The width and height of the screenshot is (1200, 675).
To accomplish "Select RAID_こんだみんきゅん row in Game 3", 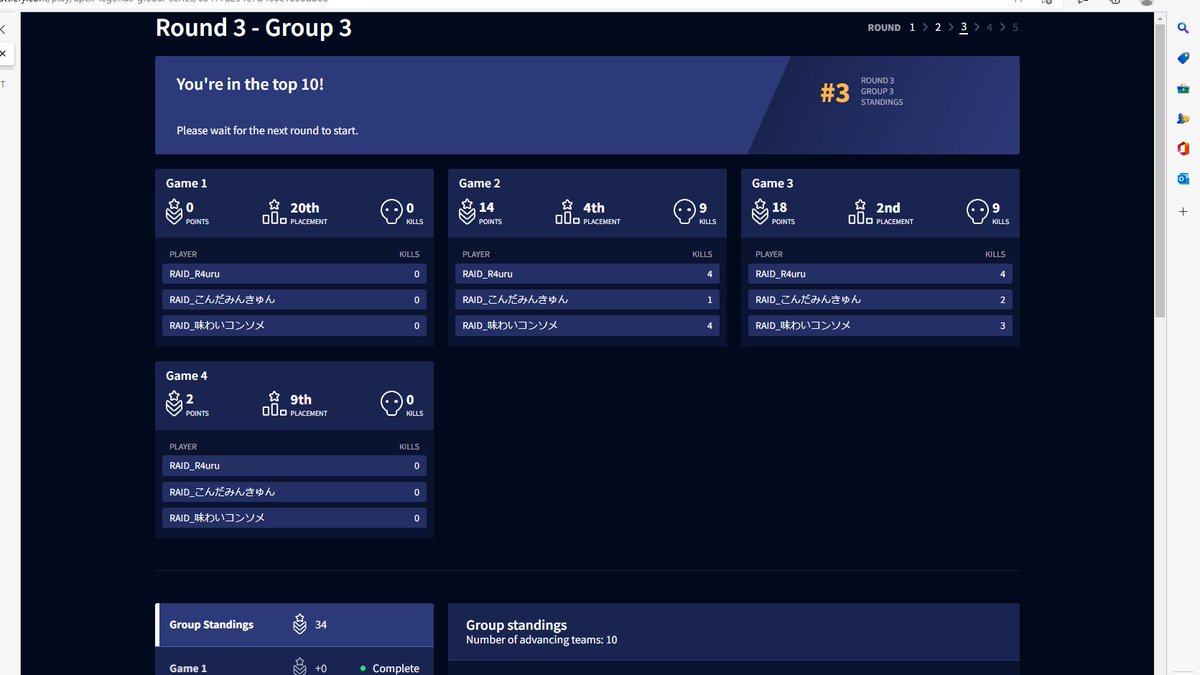I will pyautogui.click(x=880, y=300).
